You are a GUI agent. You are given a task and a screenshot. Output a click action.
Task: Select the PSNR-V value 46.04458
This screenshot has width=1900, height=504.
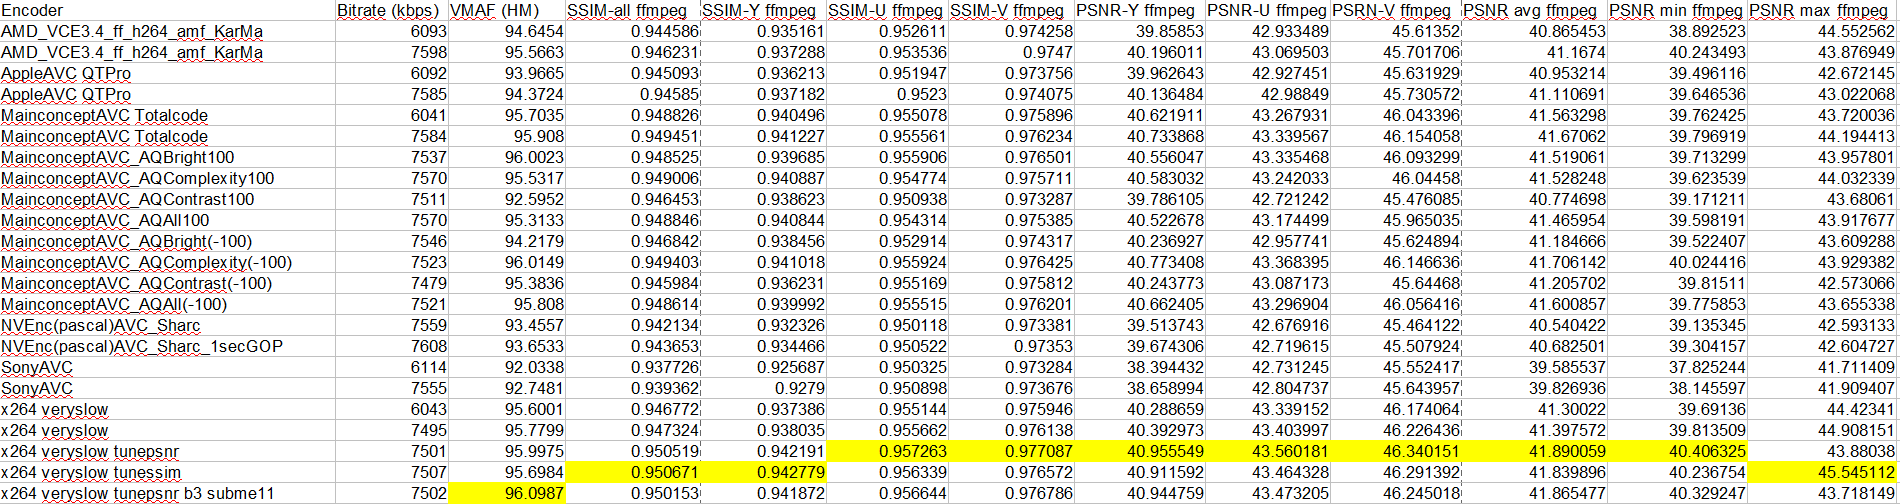[1397, 178]
